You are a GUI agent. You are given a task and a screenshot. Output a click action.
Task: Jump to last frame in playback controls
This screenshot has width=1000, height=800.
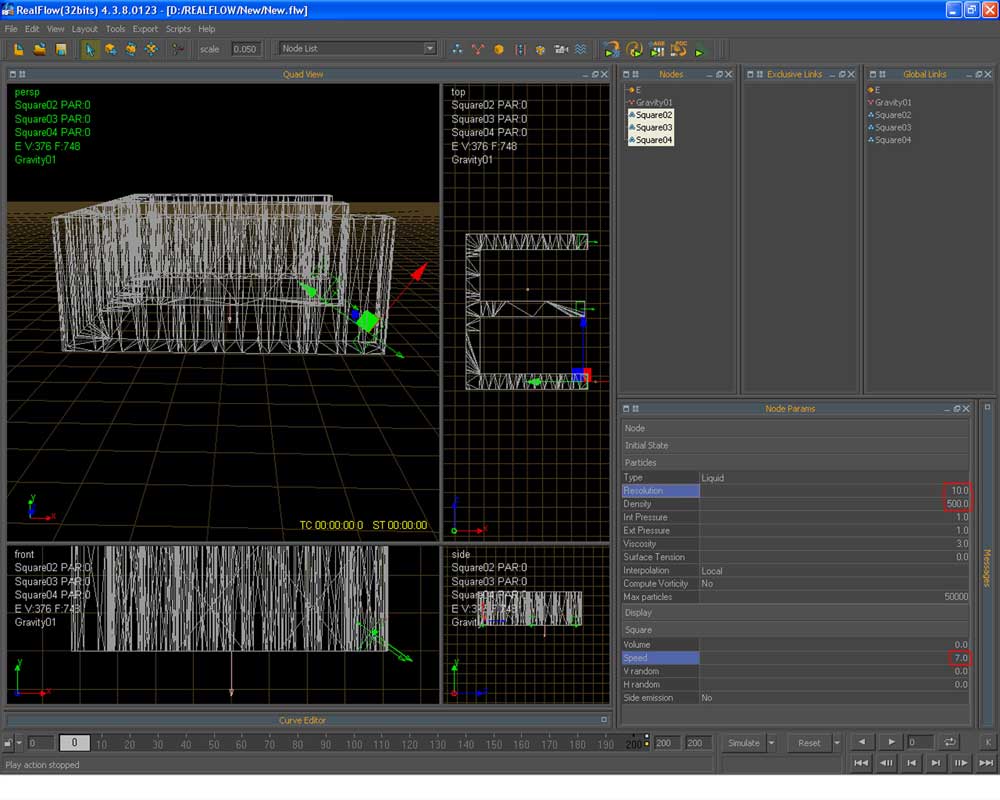tap(986, 763)
